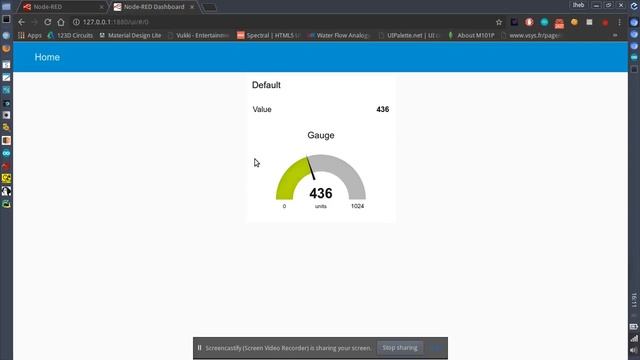Open the 123D Circuits bookmark
Image resolution: width=640 pixels, height=360 pixels.
coord(70,36)
